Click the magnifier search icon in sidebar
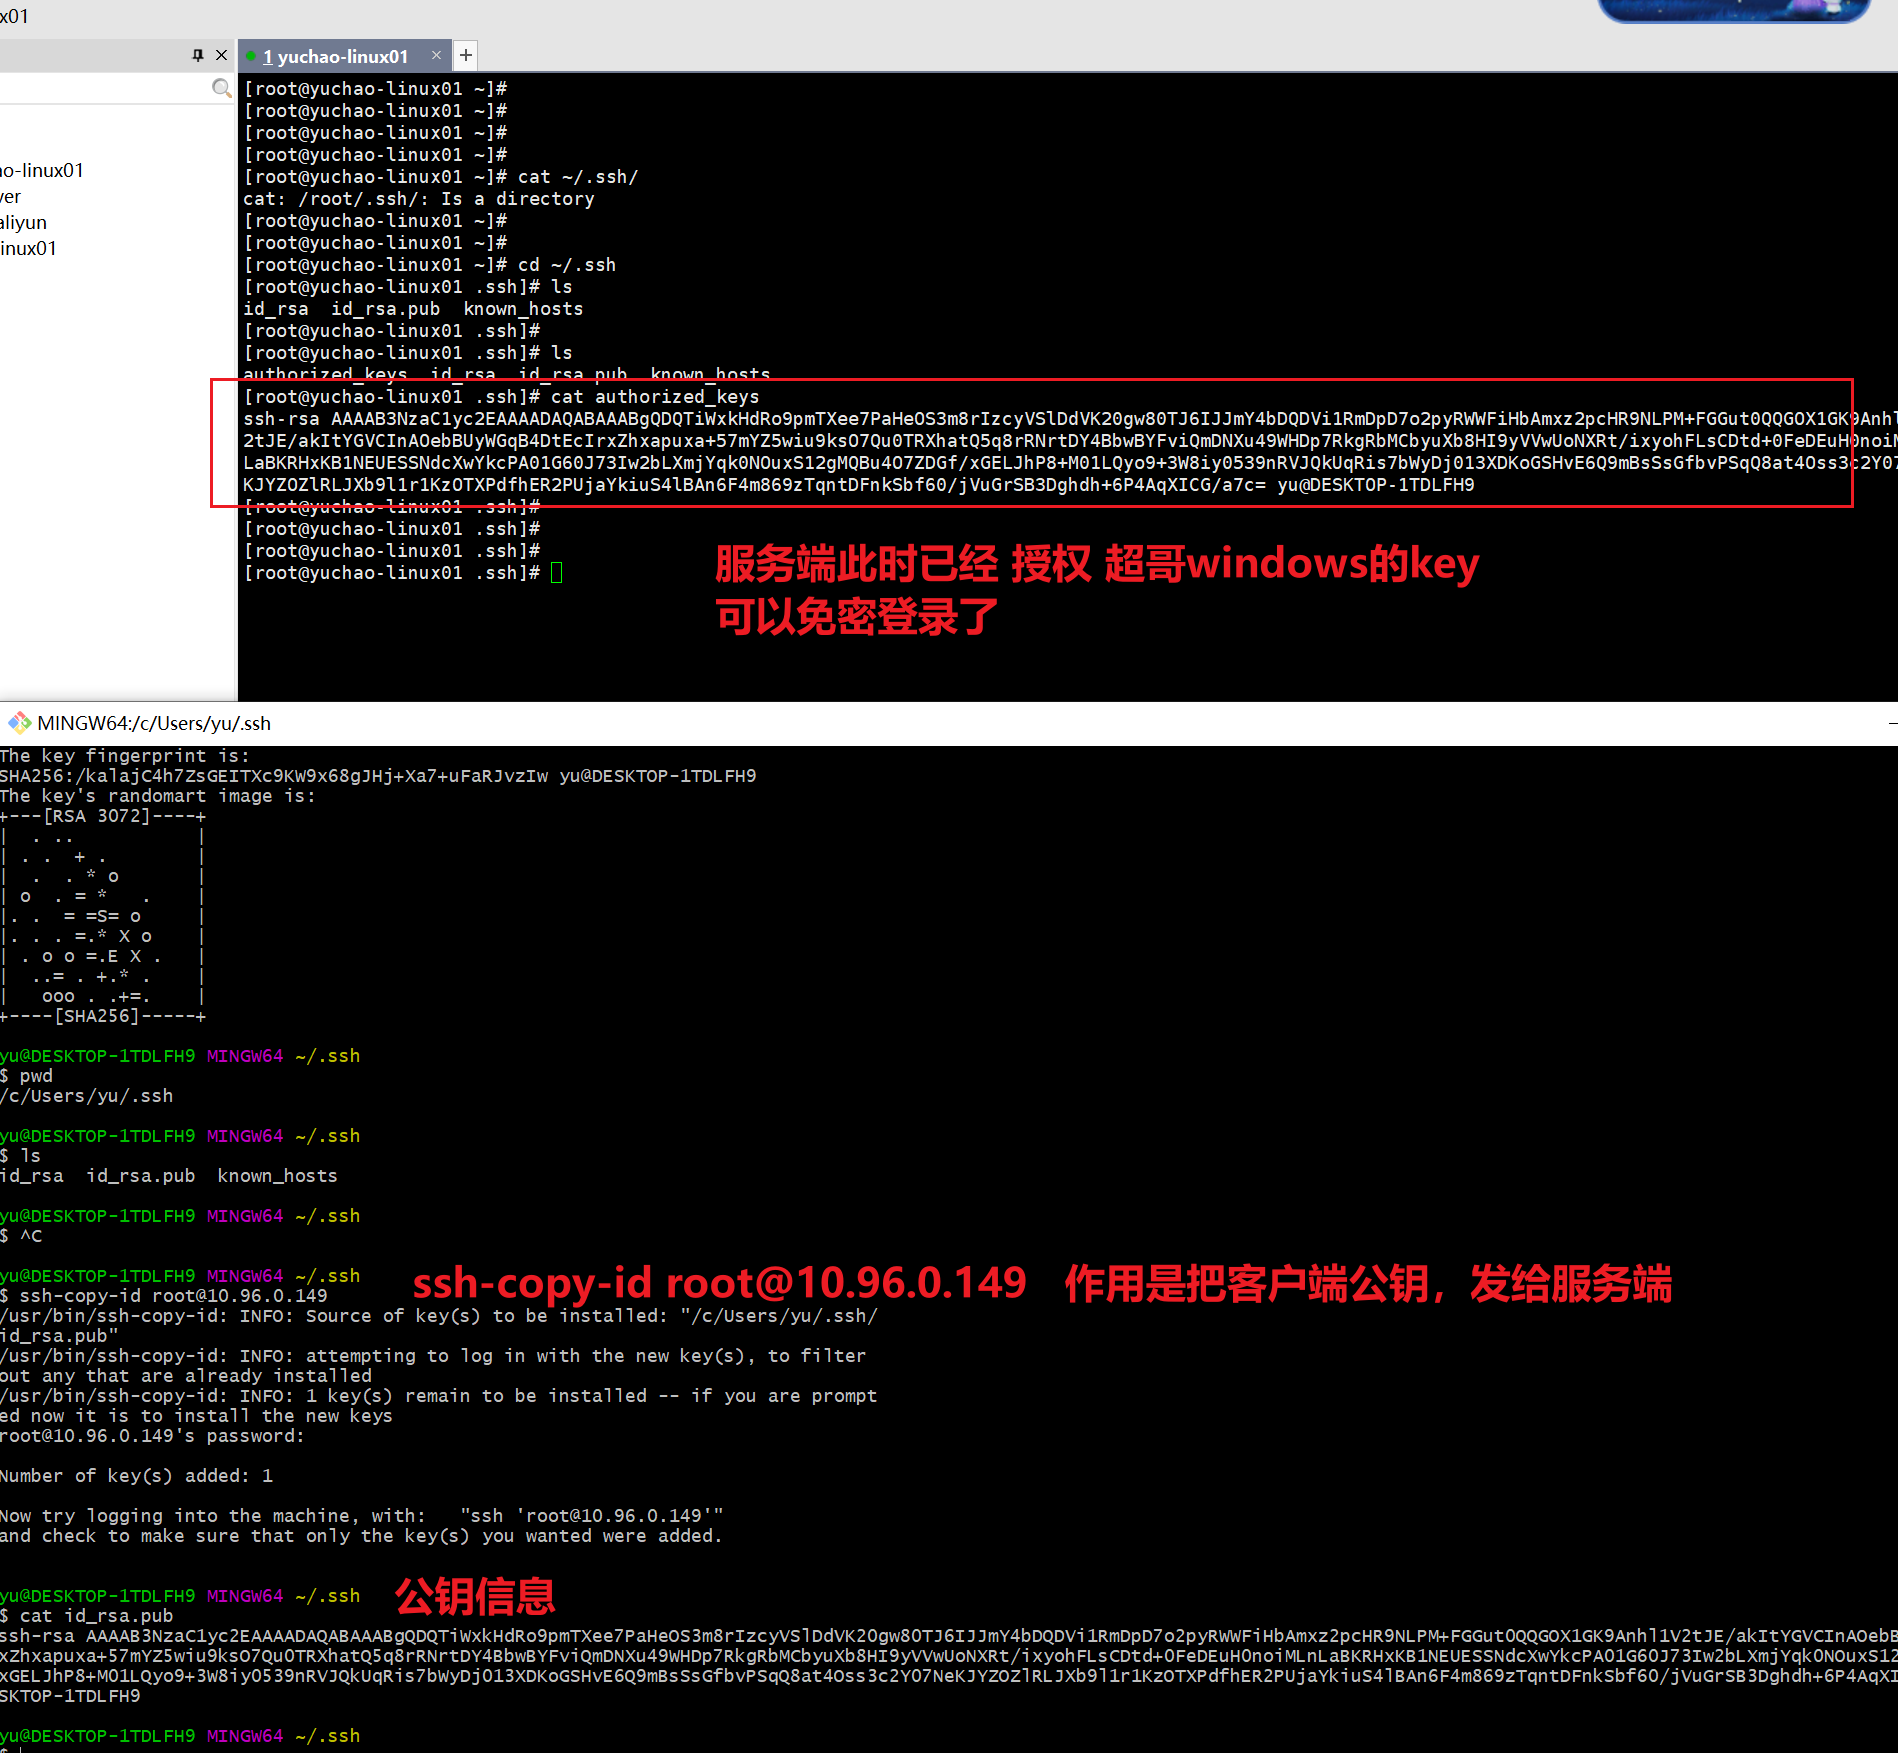The height and width of the screenshot is (1753, 1898). coord(221,89)
